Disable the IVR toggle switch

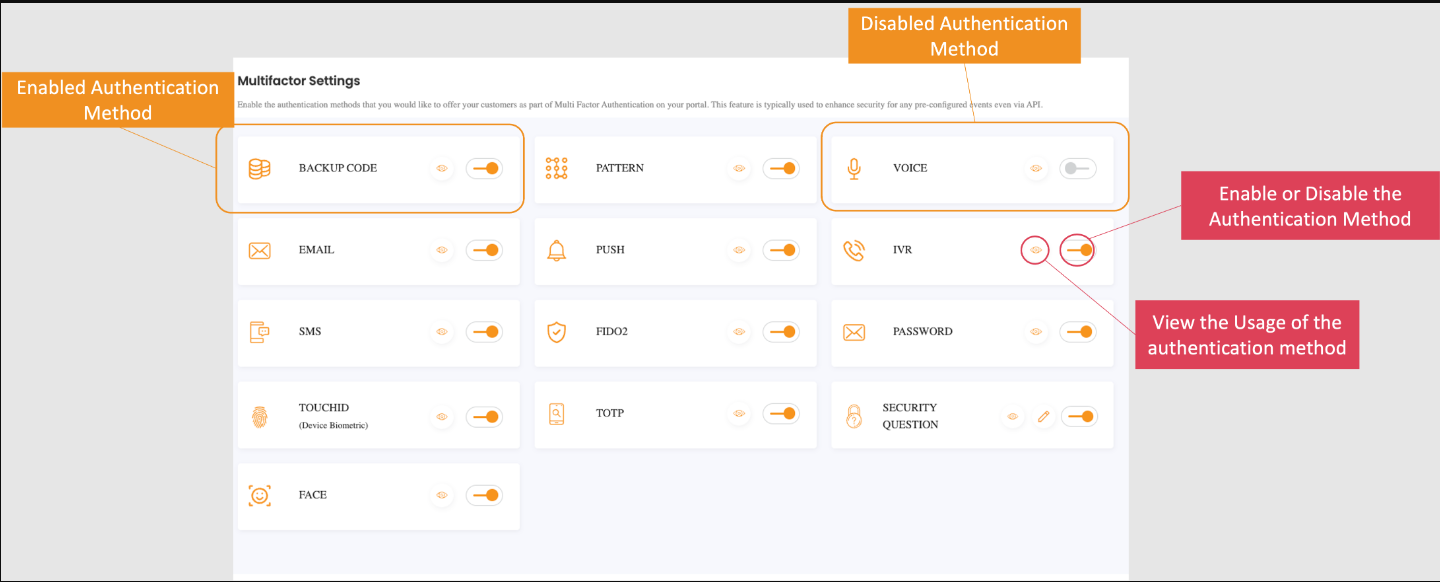click(1077, 250)
